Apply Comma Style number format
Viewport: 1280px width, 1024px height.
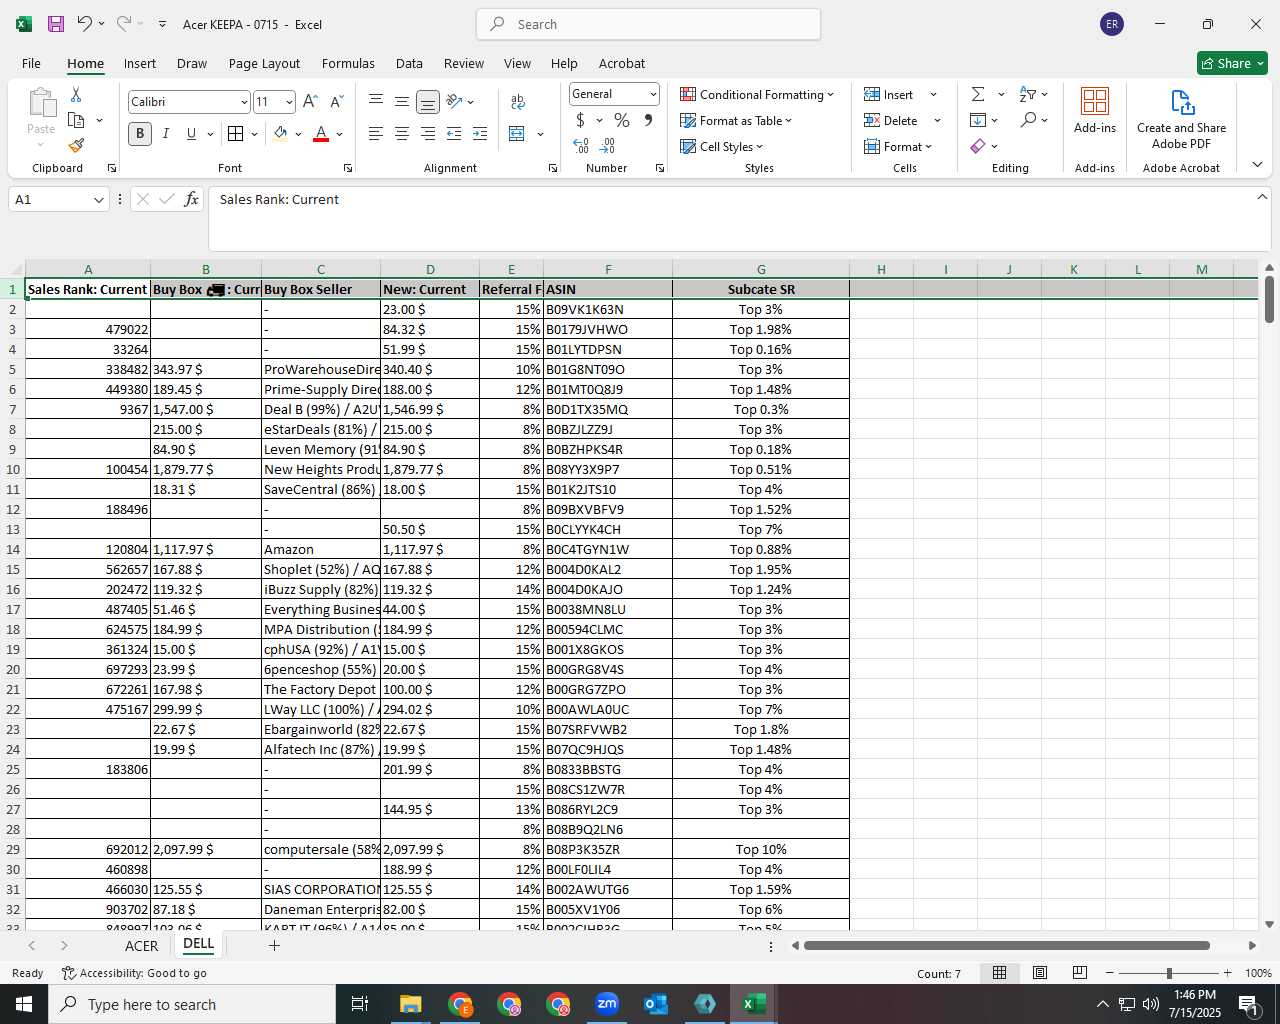(x=648, y=120)
